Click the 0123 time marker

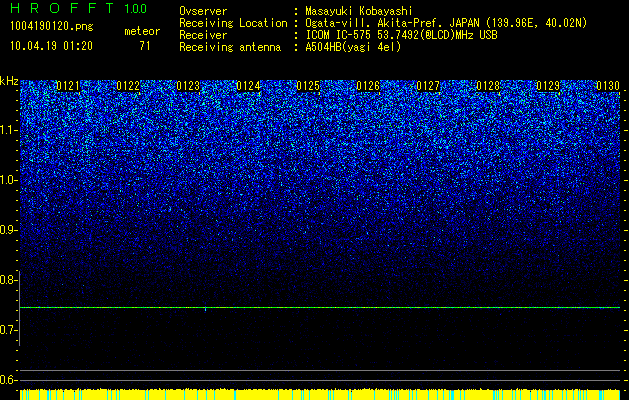[188, 86]
